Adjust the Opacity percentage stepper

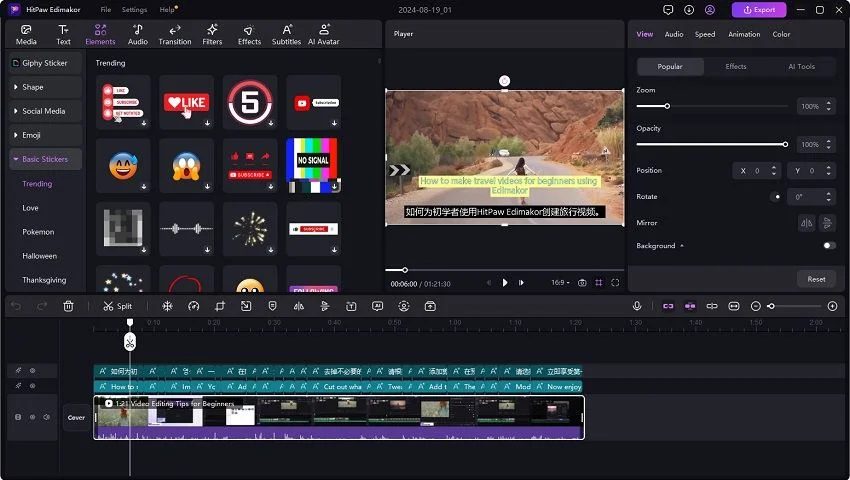coord(828,144)
